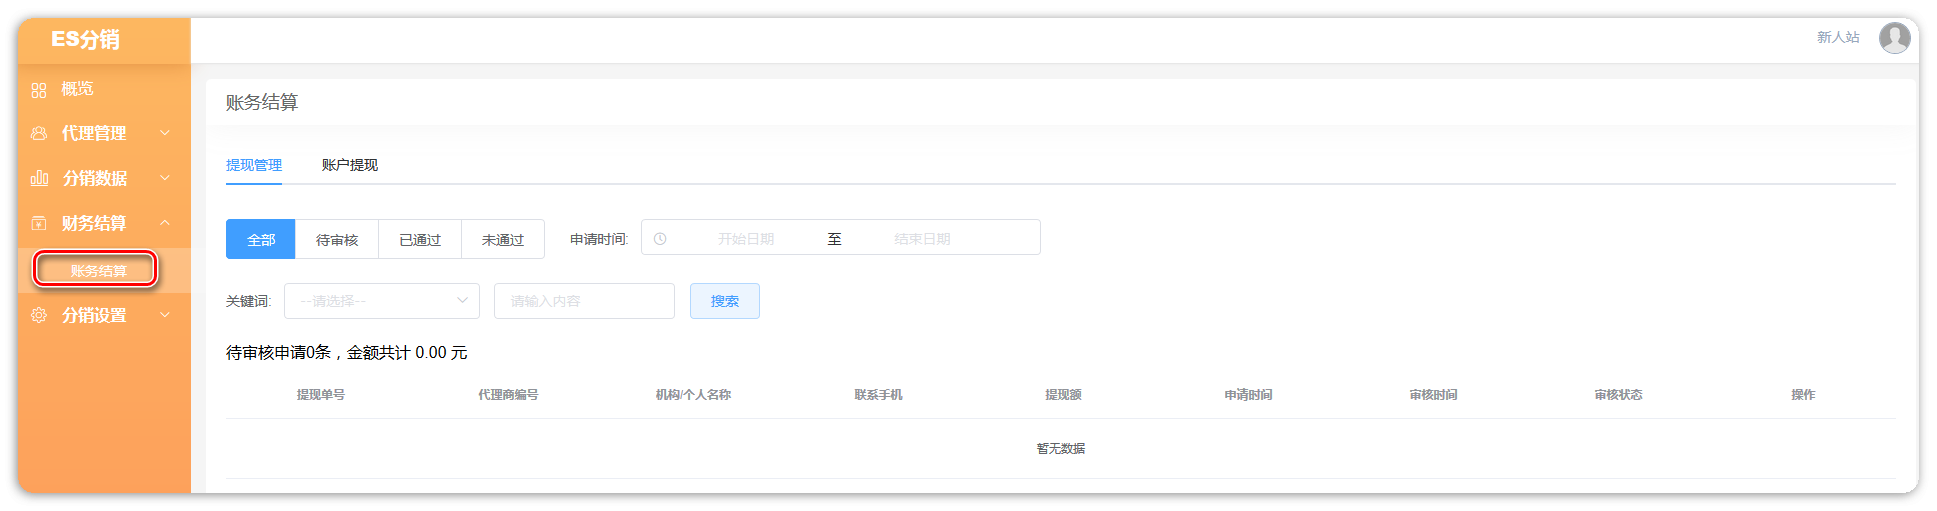The width and height of the screenshot is (1937, 511).
Task: Click the 代理管理 people icon
Action: (x=39, y=133)
